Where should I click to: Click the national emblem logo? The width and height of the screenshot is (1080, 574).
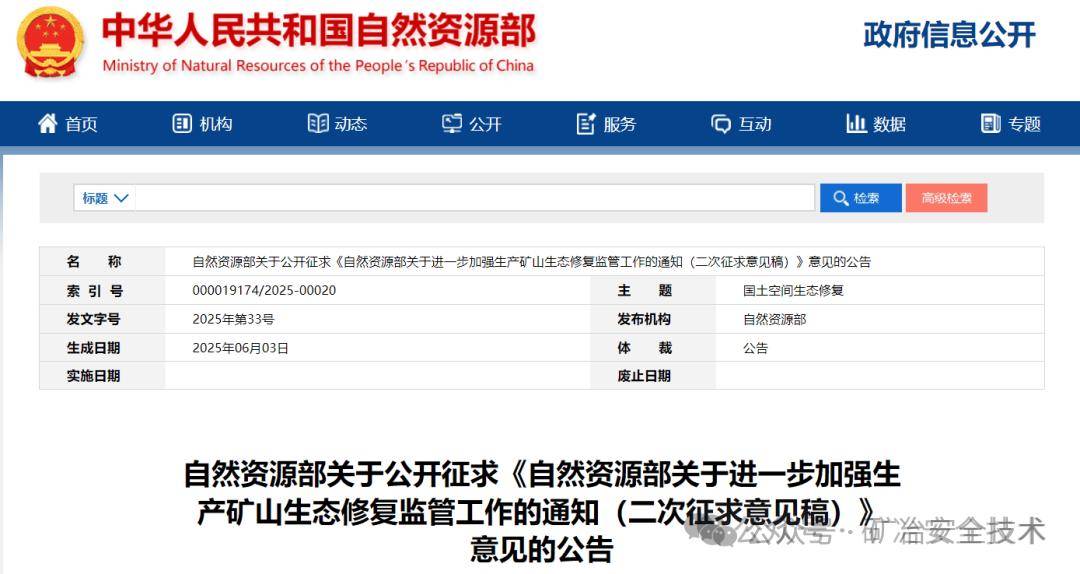50,43
